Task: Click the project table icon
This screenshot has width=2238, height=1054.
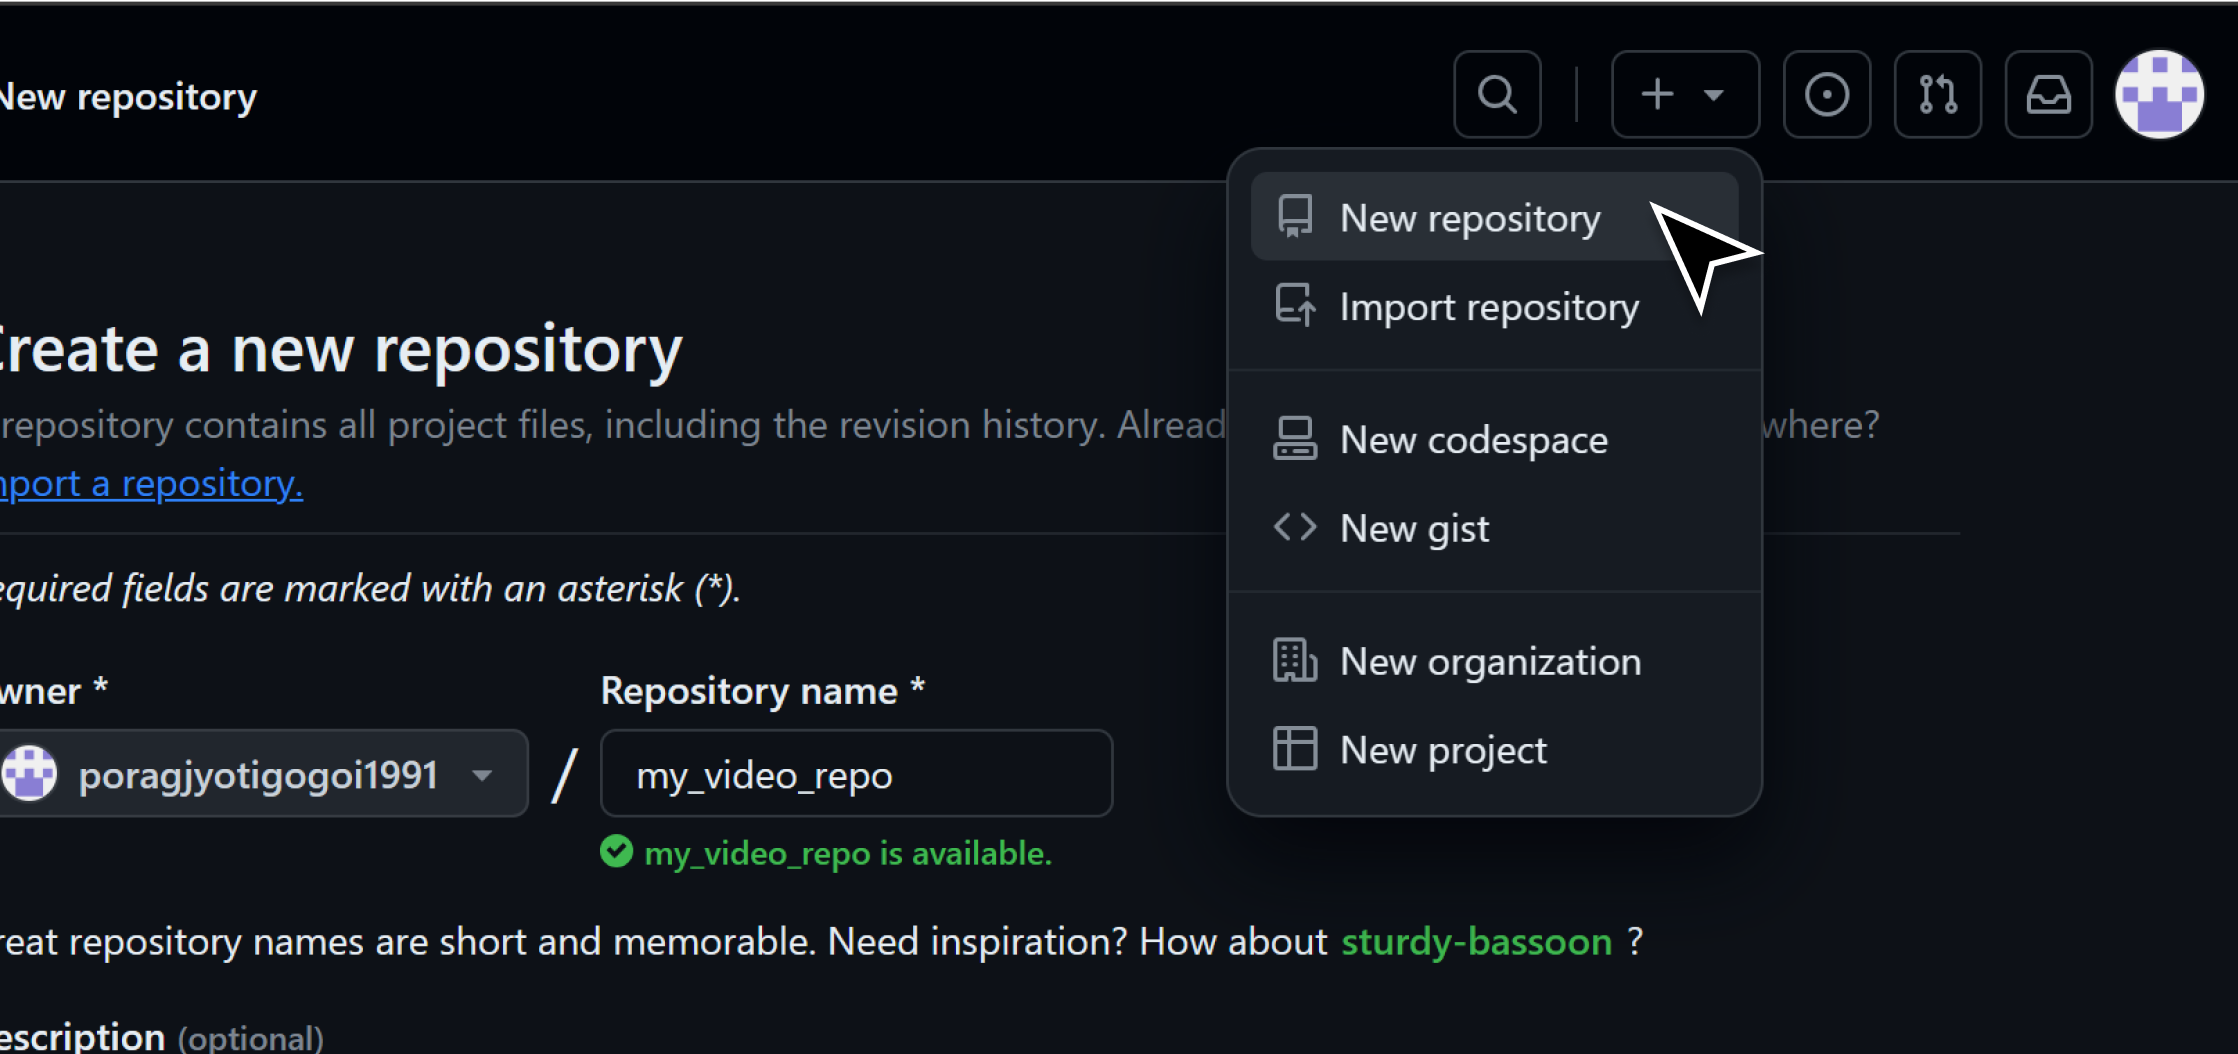Action: [x=1295, y=748]
